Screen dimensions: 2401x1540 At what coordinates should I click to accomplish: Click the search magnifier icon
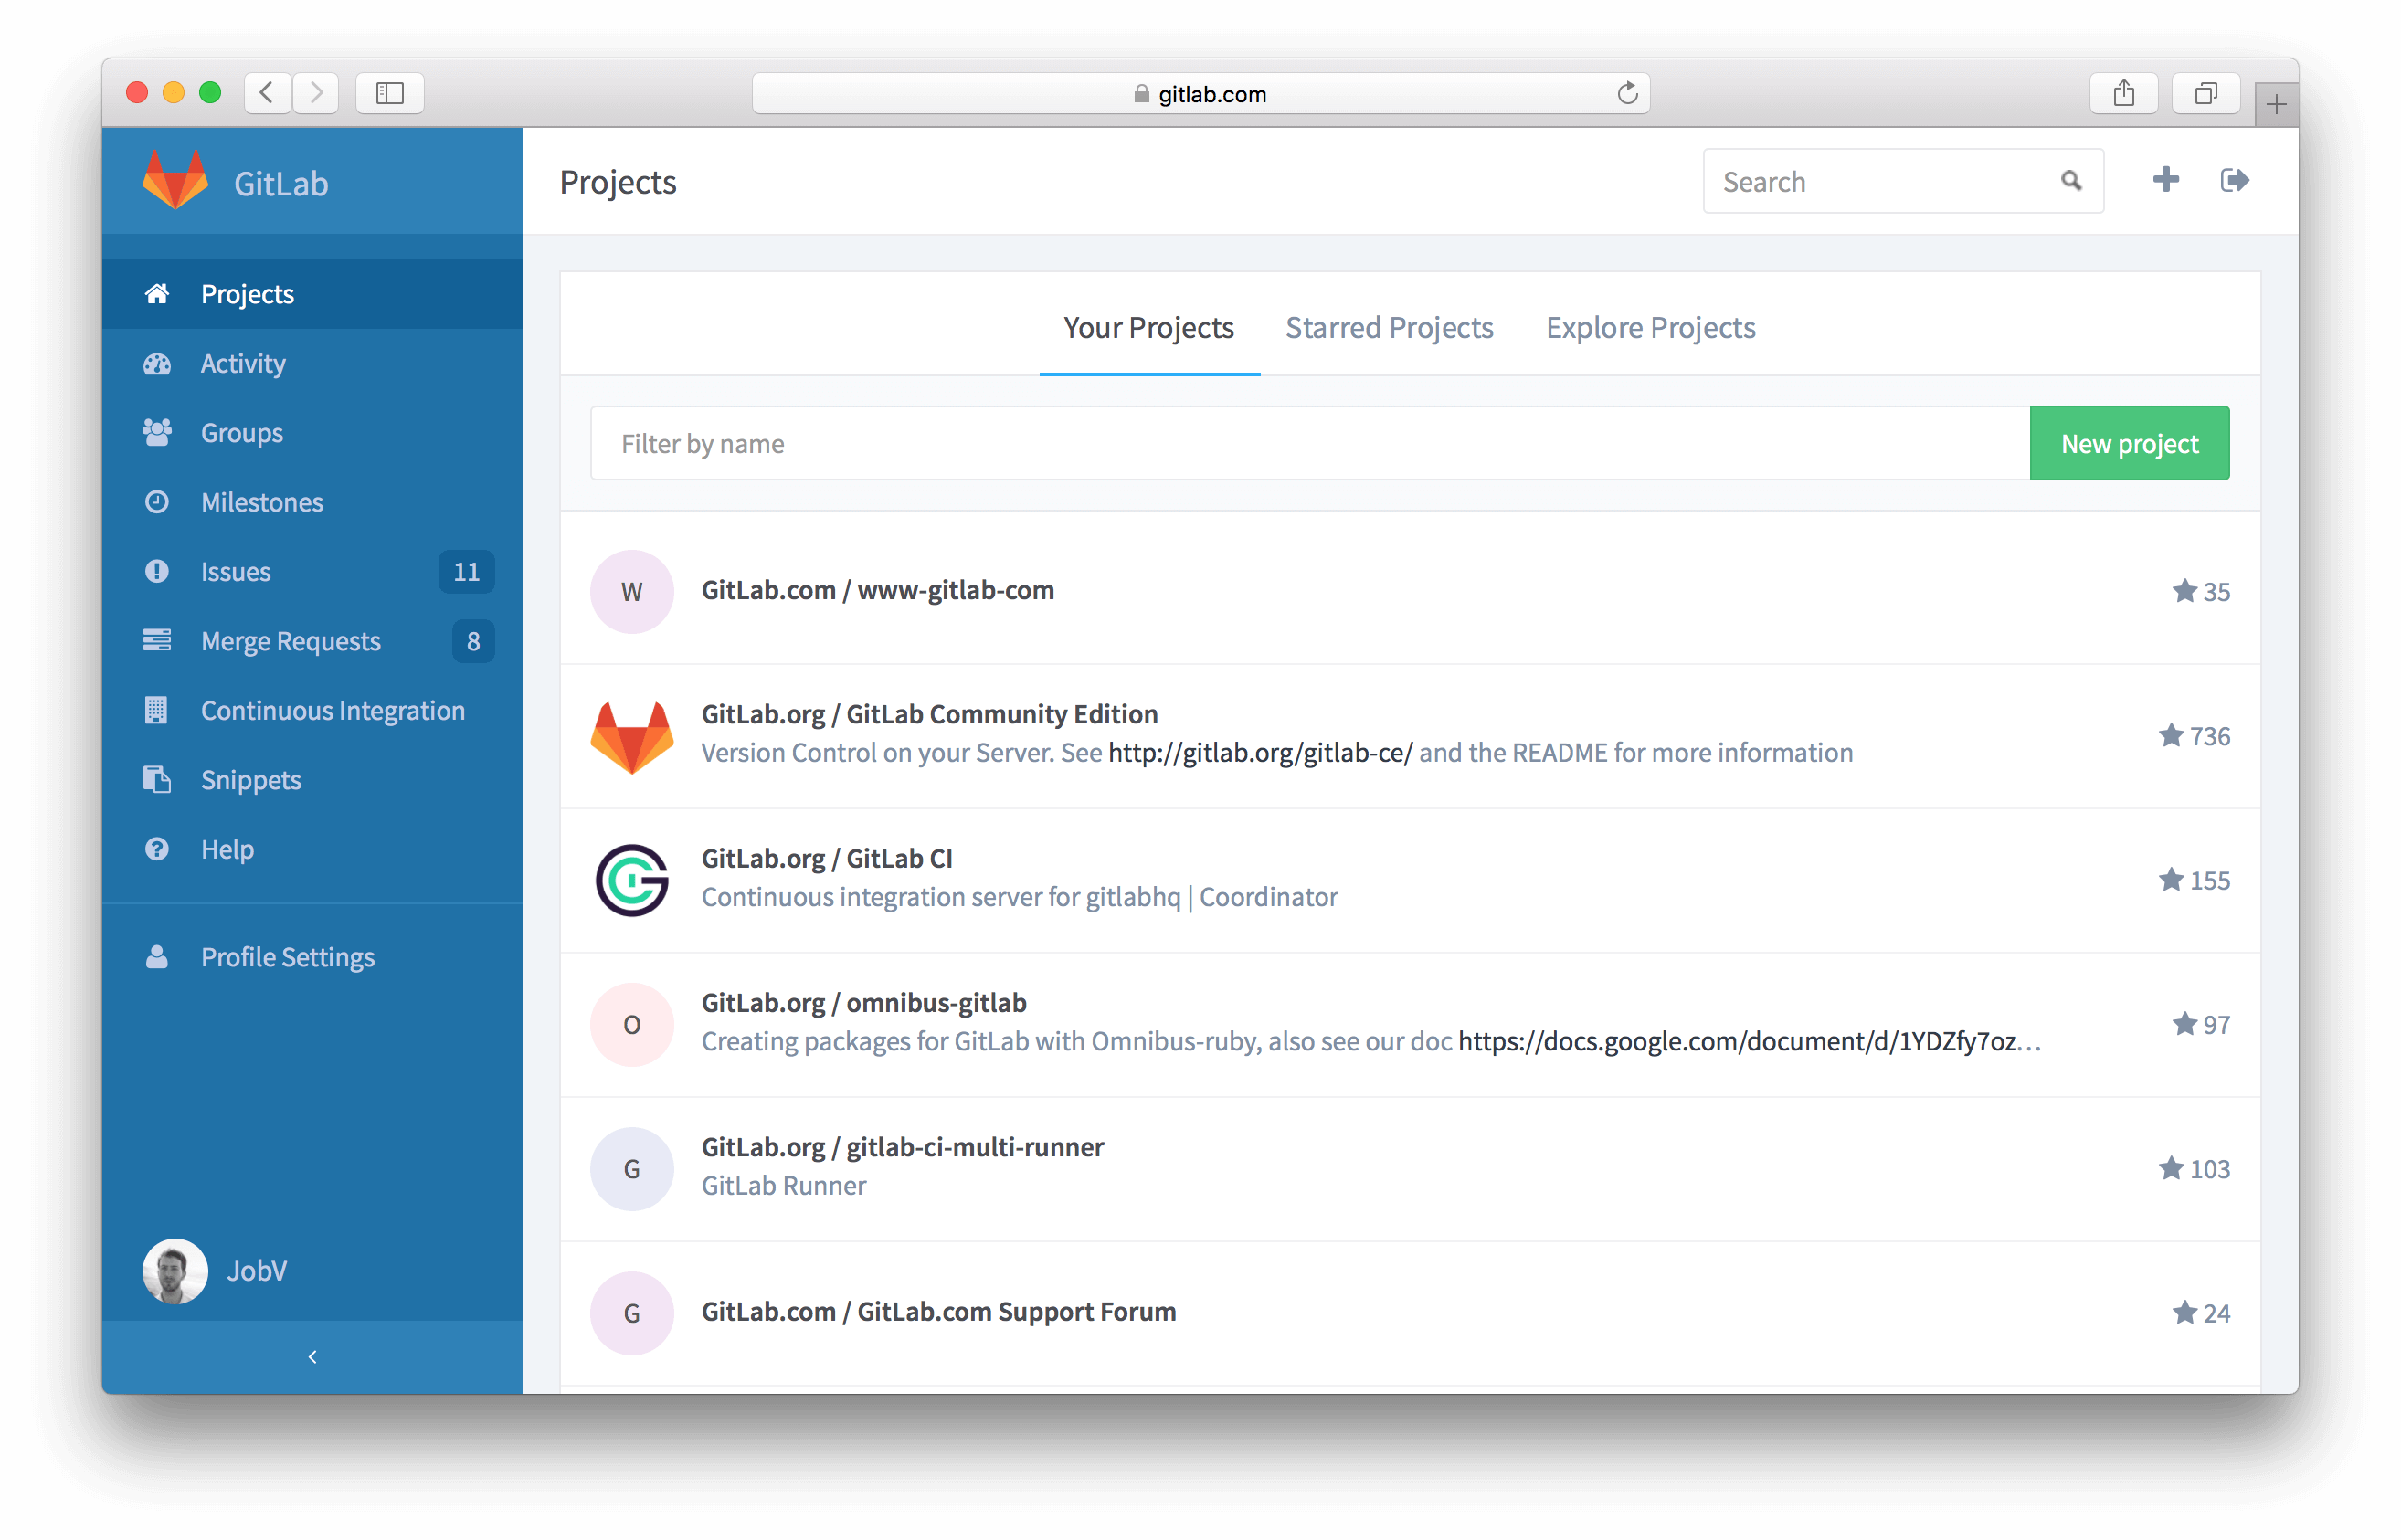(2070, 180)
